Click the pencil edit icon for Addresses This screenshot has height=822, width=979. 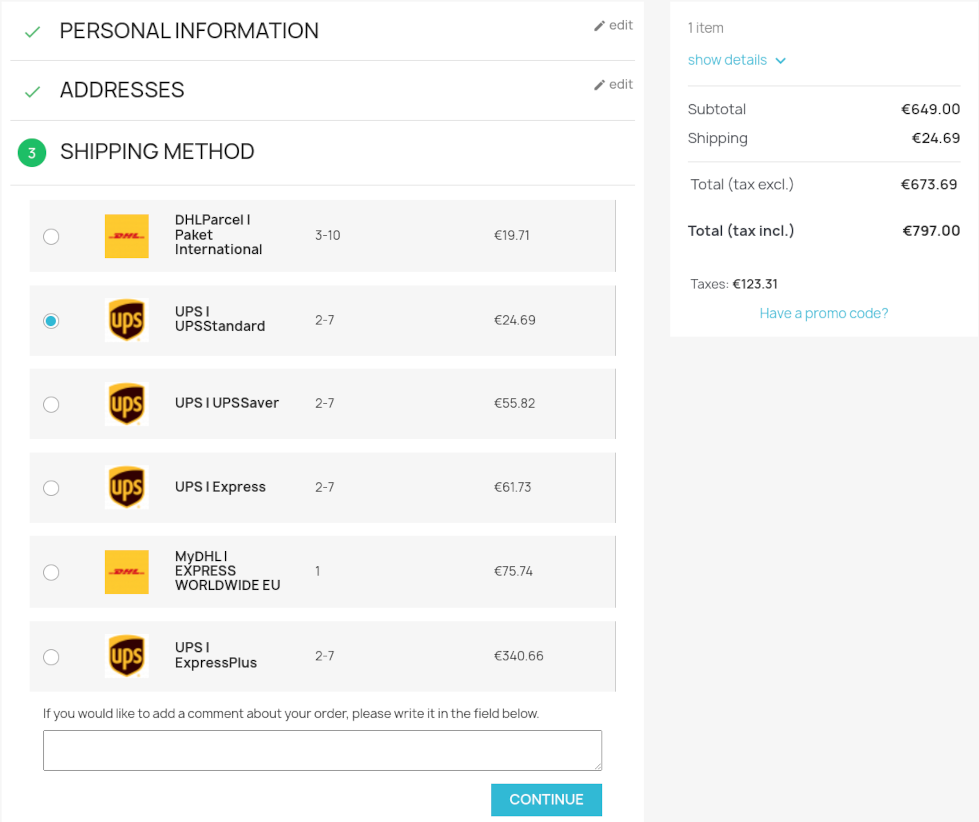tap(600, 85)
